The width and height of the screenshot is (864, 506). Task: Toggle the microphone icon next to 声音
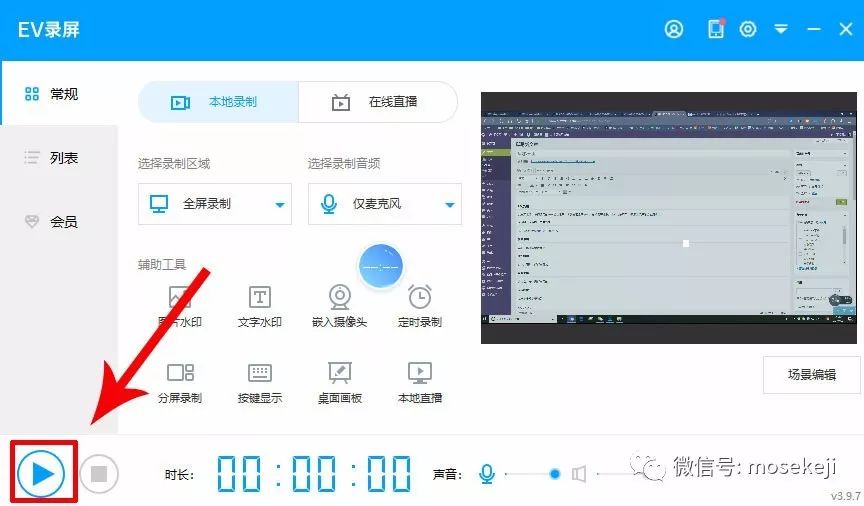[x=487, y=473]
